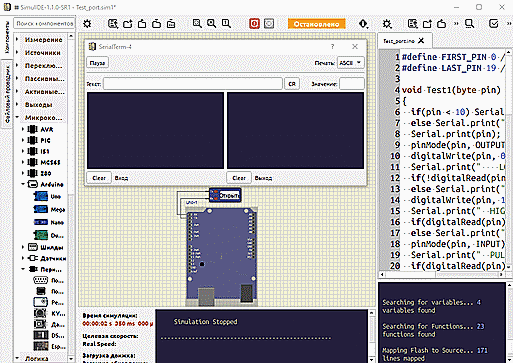
Task: Expand the MCS65 subcategory
Action: 23,162
